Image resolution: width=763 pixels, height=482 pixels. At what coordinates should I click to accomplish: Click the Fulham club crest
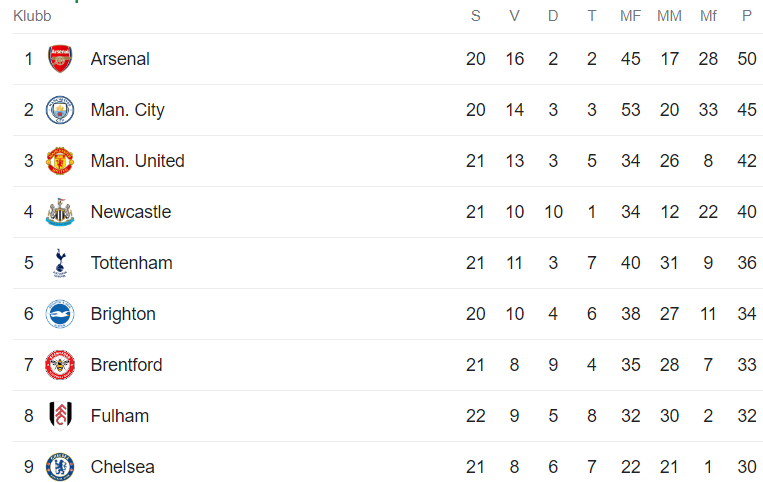tap(60, 416)
